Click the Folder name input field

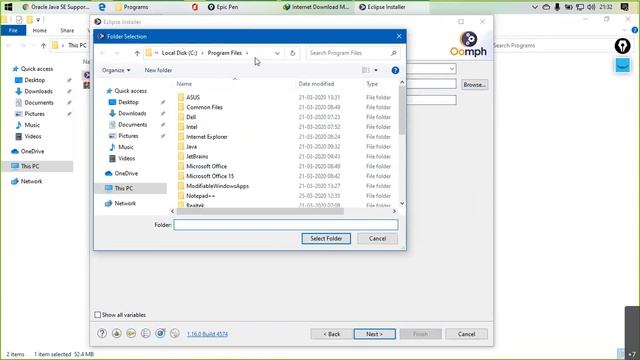pos(286,224)
